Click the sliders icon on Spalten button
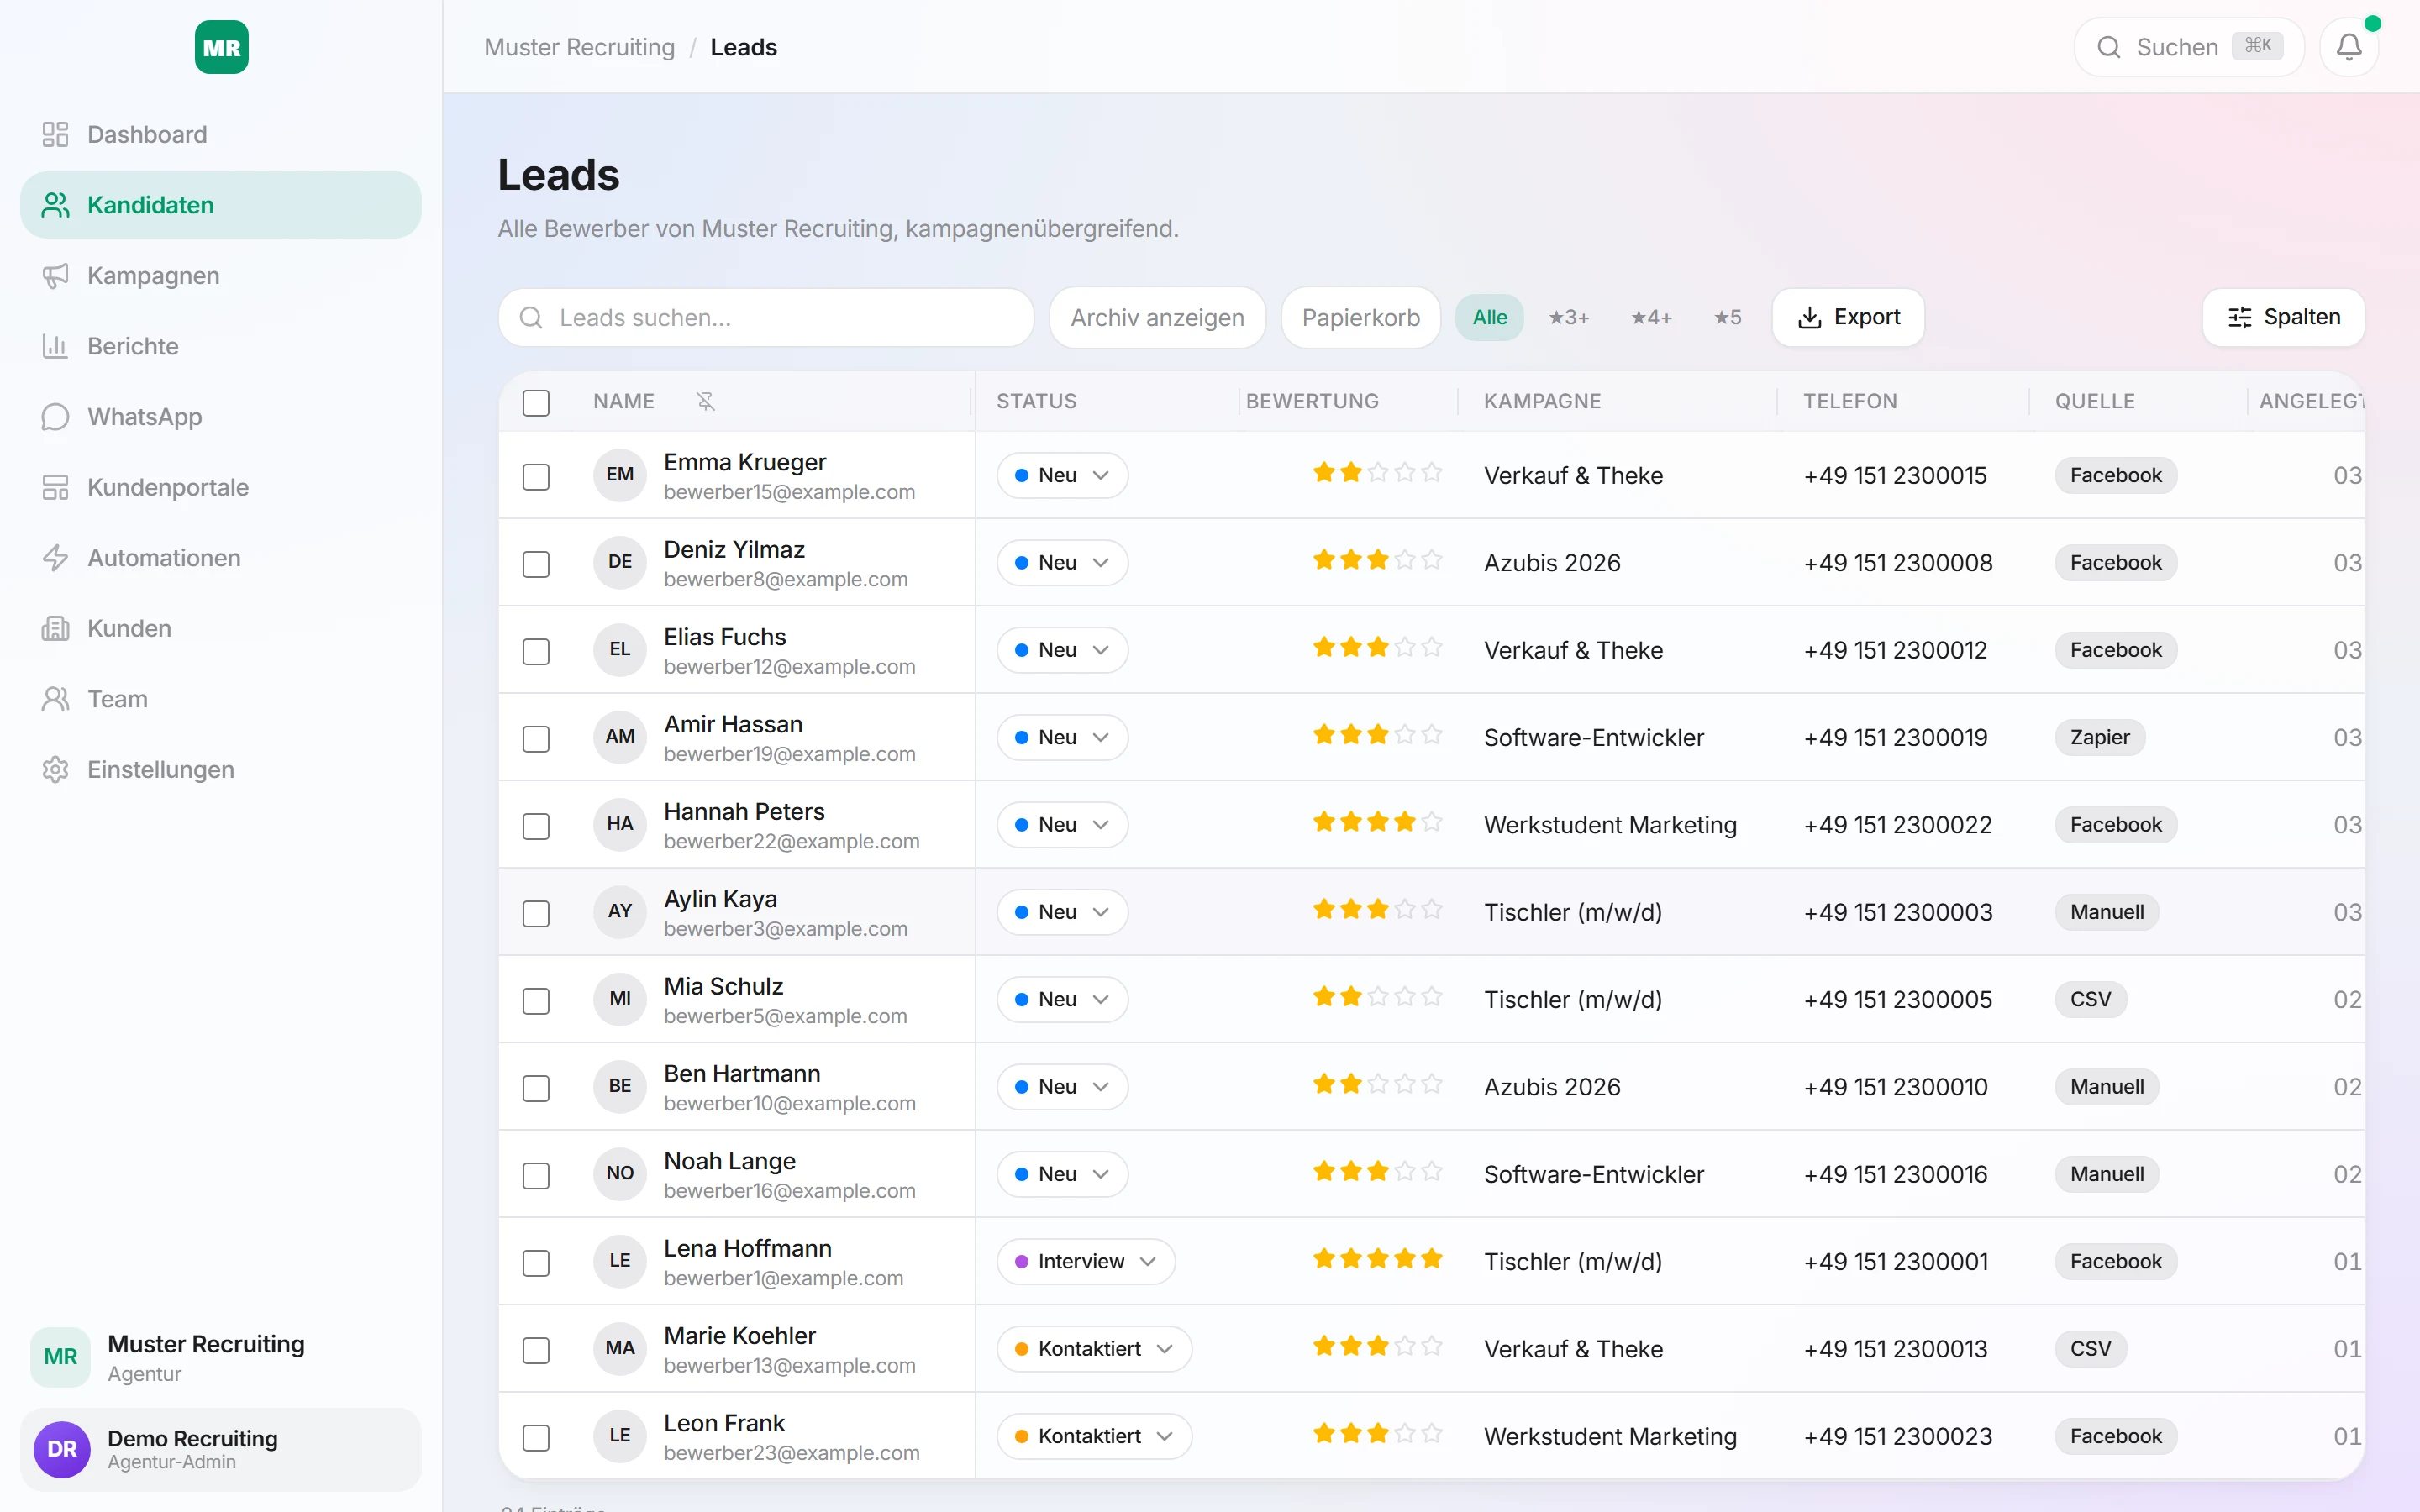This screenshot has width=2420, height=1512. (x=2240, y=318)
